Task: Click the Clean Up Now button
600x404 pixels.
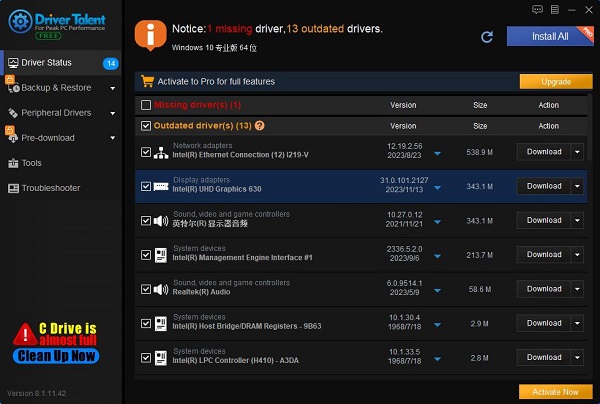Action: (56, 356)
